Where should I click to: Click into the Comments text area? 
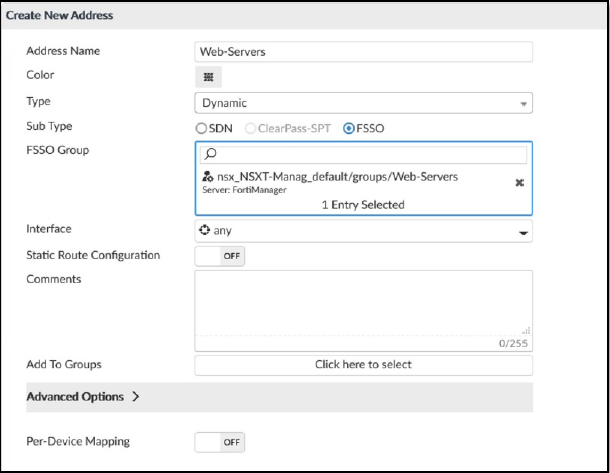pyautogui.click(x=362, y=305)
